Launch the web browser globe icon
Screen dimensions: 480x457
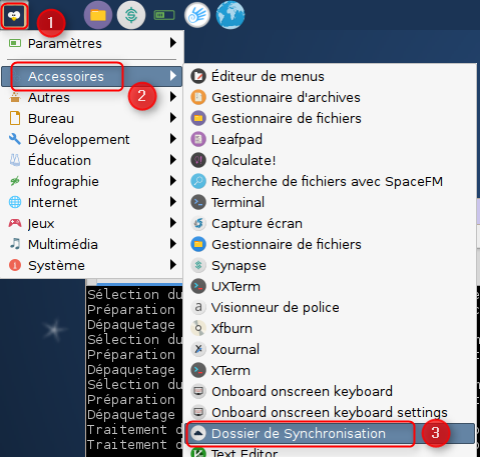coord(230,15)
